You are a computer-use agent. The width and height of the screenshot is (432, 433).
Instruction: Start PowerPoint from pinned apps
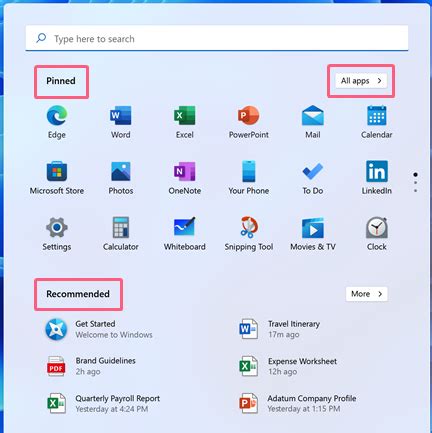pyautogui.click(x=249, y=122)
